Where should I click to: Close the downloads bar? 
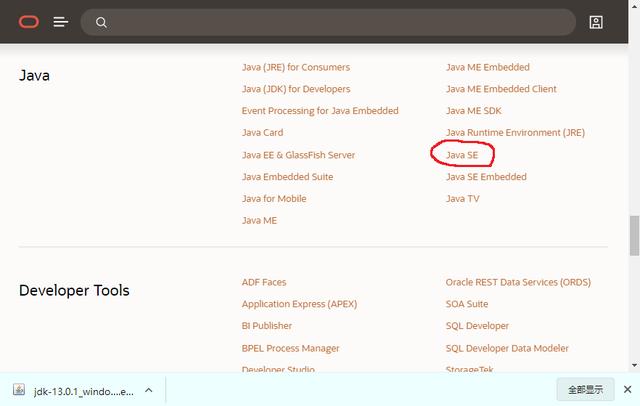point(627,390)
